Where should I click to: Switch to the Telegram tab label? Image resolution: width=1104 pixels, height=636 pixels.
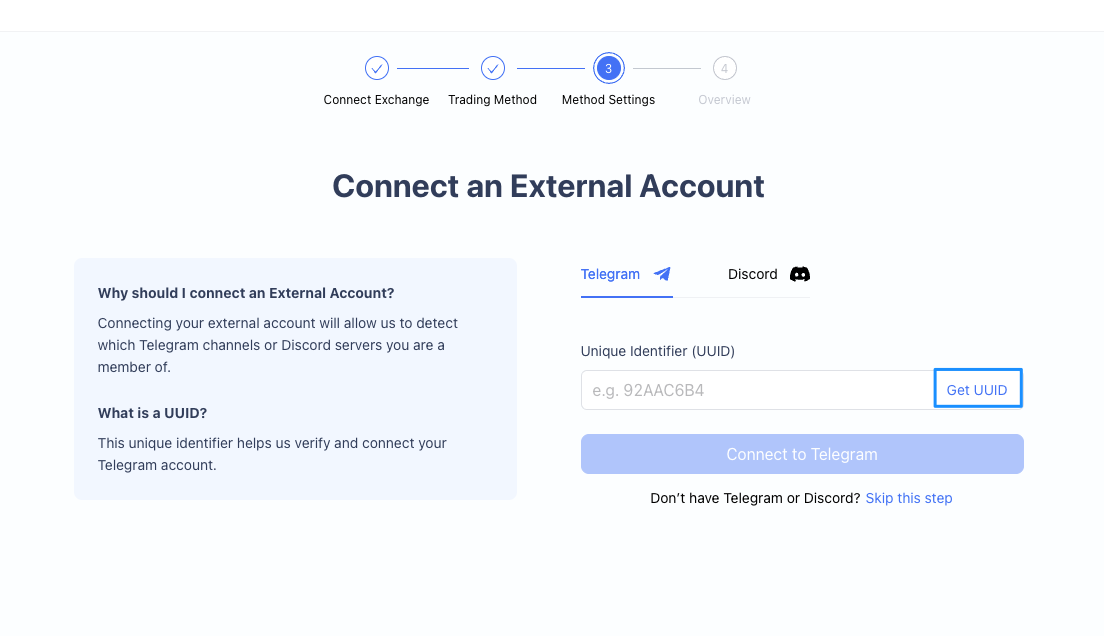click(x=610, y=274)
